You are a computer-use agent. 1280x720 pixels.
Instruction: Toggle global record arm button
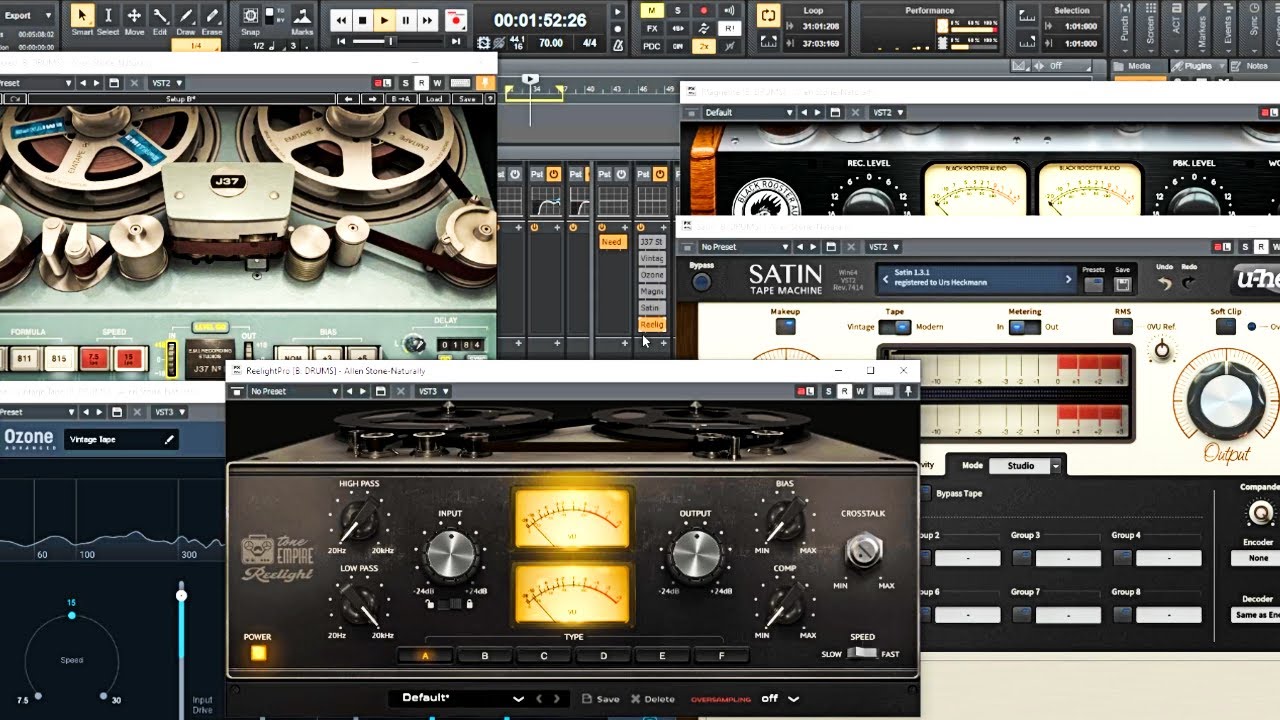[704, 11]
